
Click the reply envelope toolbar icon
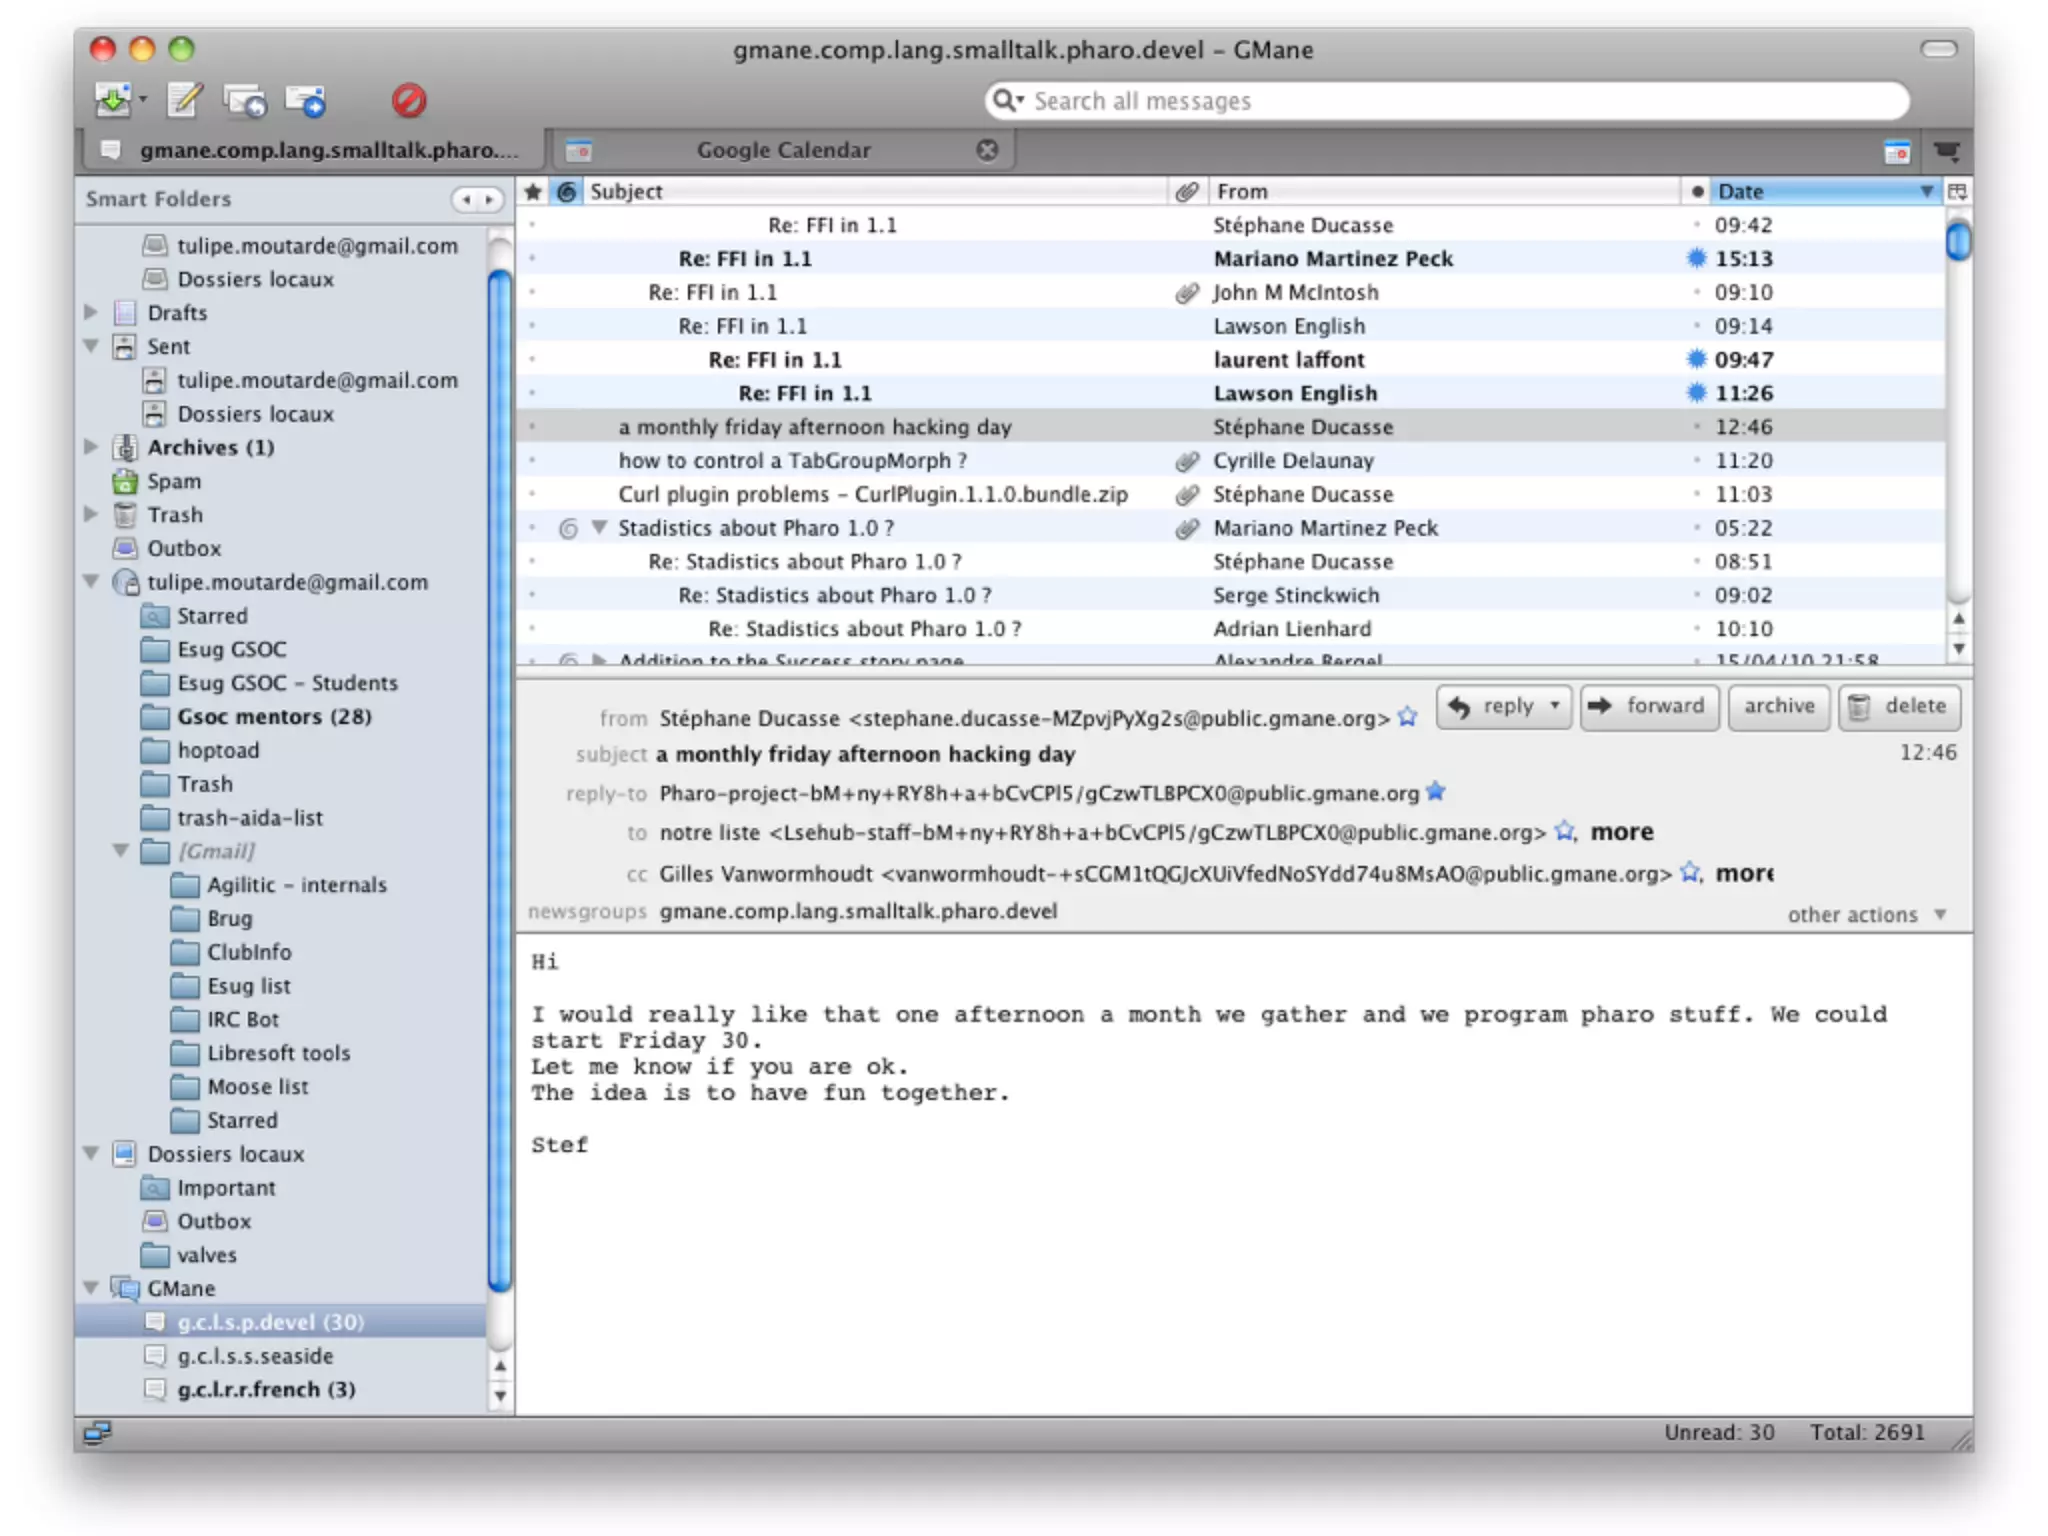tap(245, 100)
